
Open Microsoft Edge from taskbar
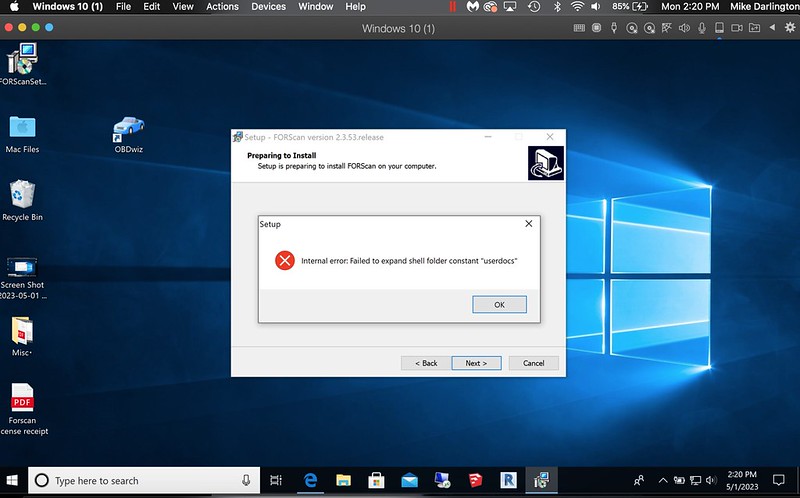pos(310,480)
